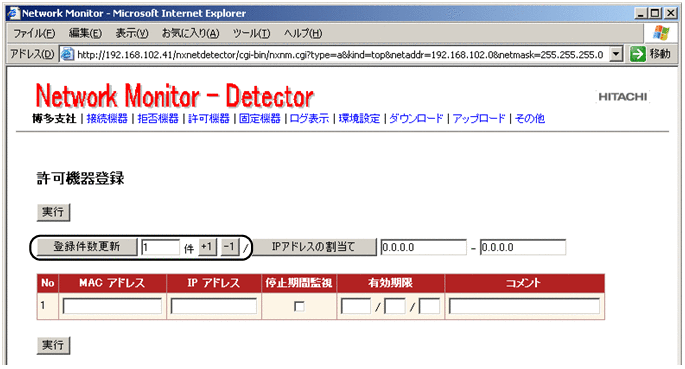Click the MAC アドレス field in row 1
685x369 pixels.
click(112, 306)
